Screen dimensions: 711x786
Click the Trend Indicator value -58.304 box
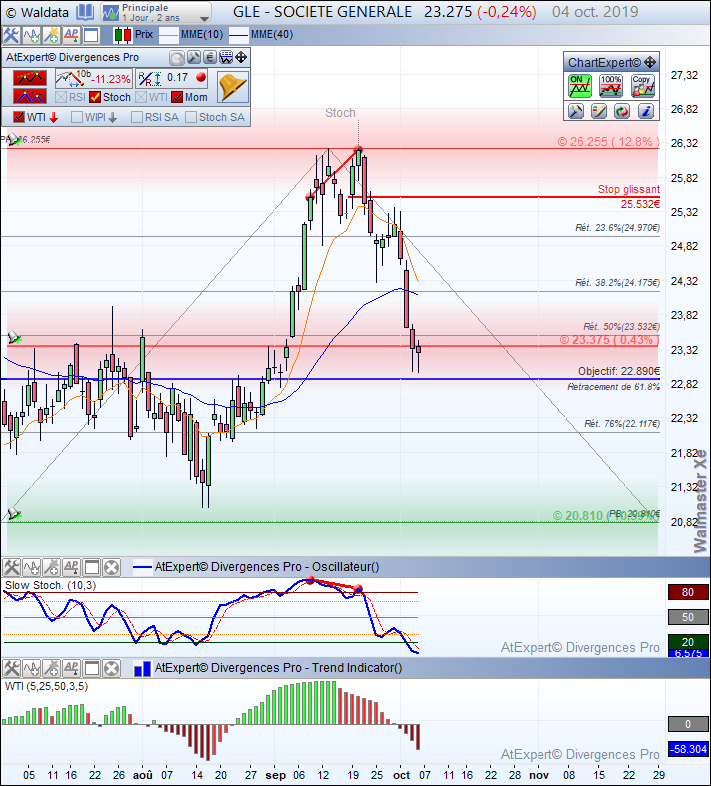pos(688,749)
